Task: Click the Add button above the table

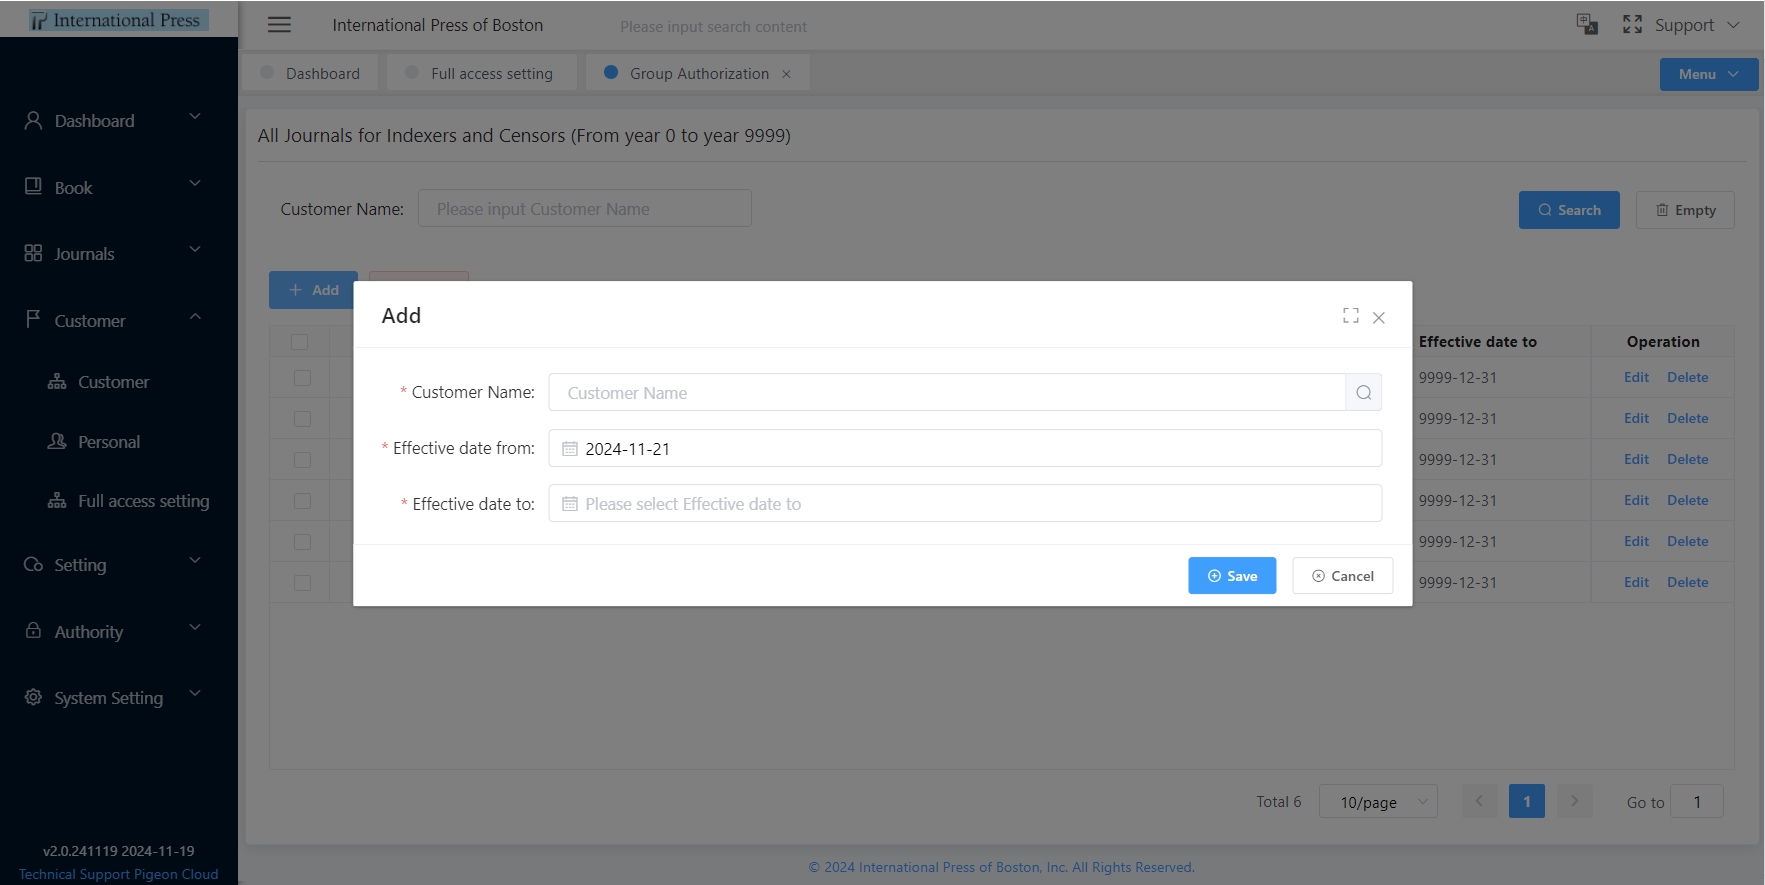Action: 313,290
